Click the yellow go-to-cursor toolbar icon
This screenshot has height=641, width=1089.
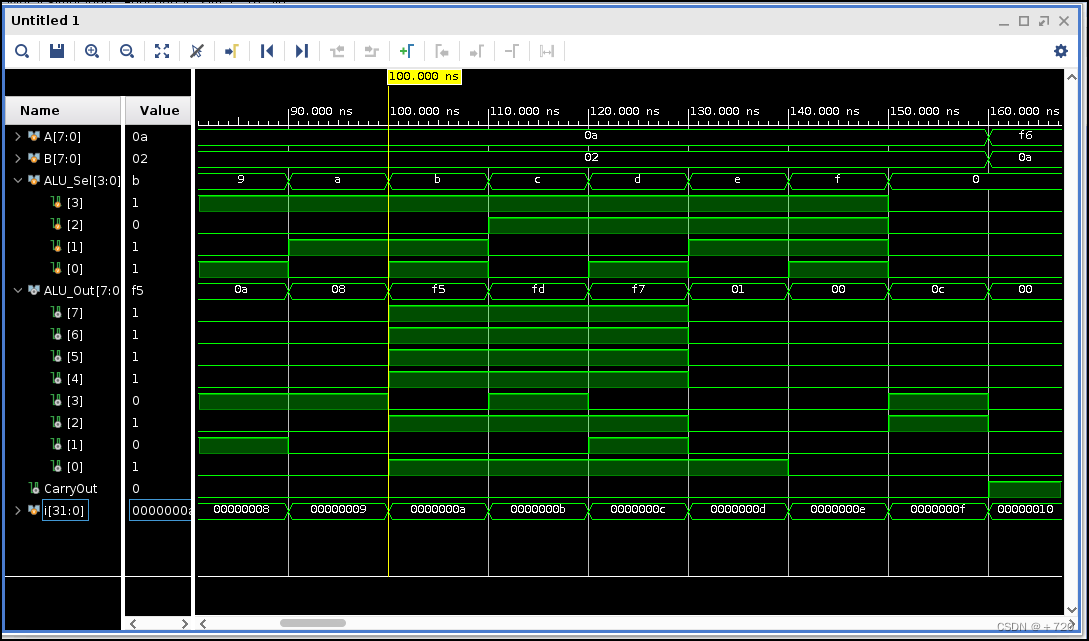click(x=232, y=51)
